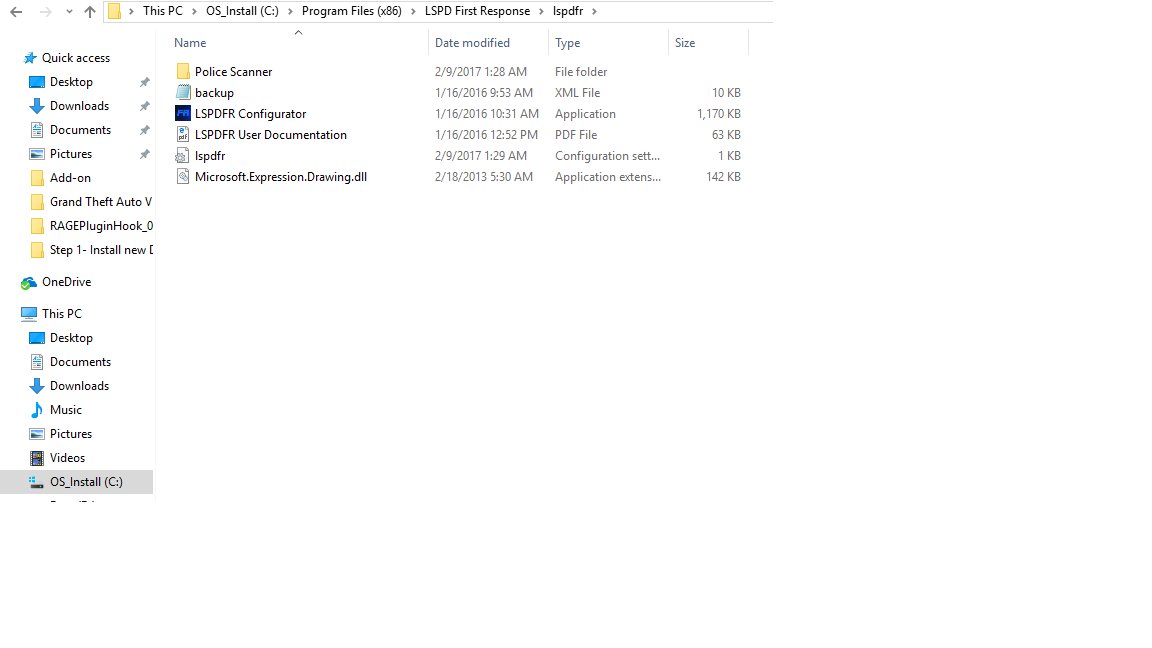Viewport: 1152px width, 648px height.
Task: Open Step 1- Install new folder shortcut
Action: click(101, 250)
